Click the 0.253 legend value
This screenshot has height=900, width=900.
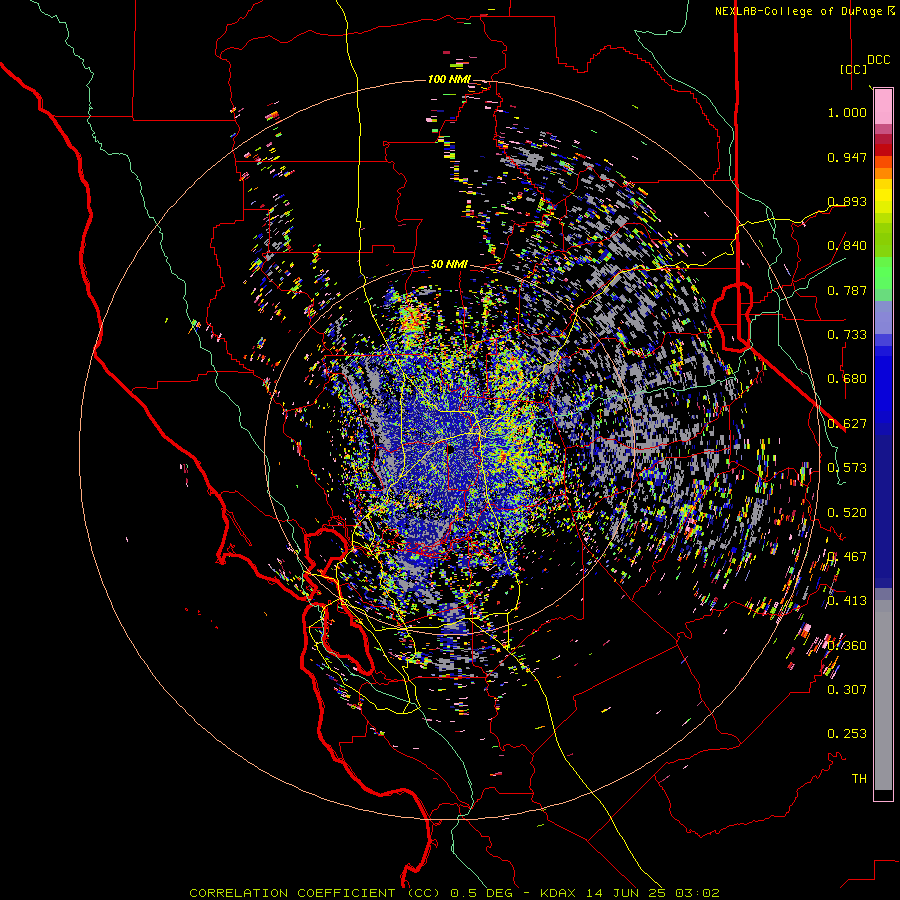pyautogui.click(x=847, y=734)
